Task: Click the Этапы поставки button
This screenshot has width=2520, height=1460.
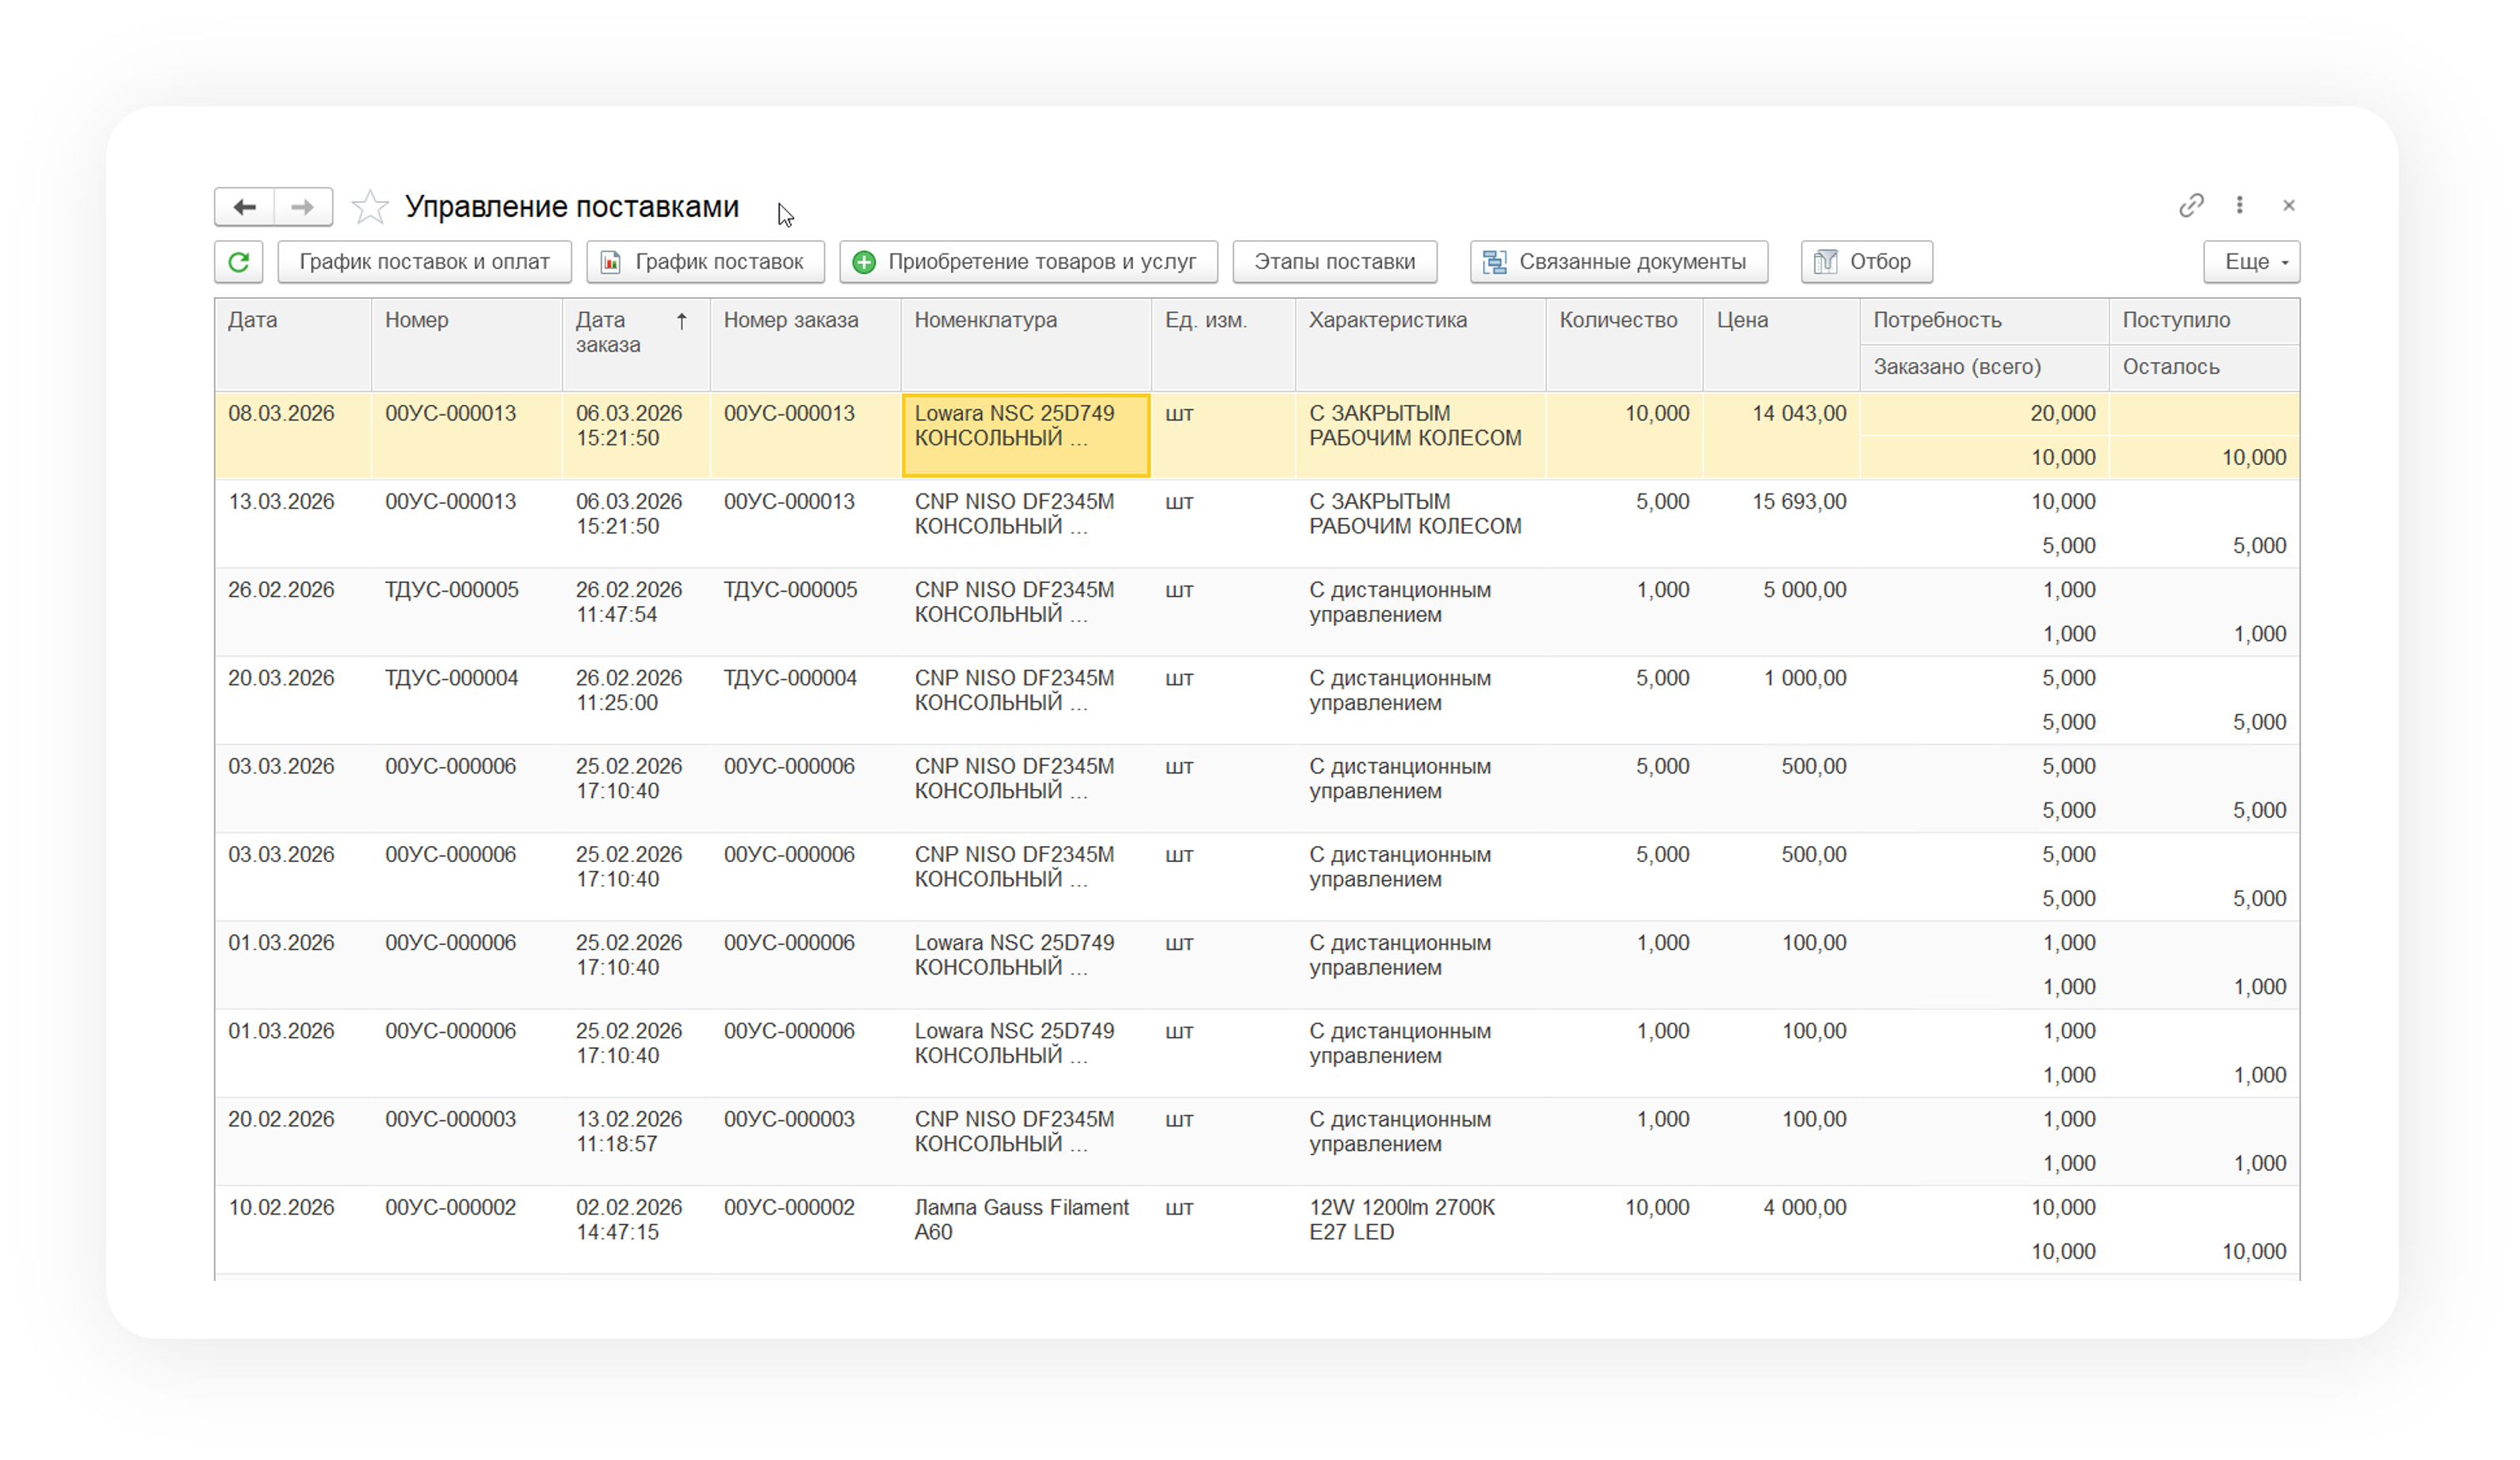Action: coord(1334,262)
